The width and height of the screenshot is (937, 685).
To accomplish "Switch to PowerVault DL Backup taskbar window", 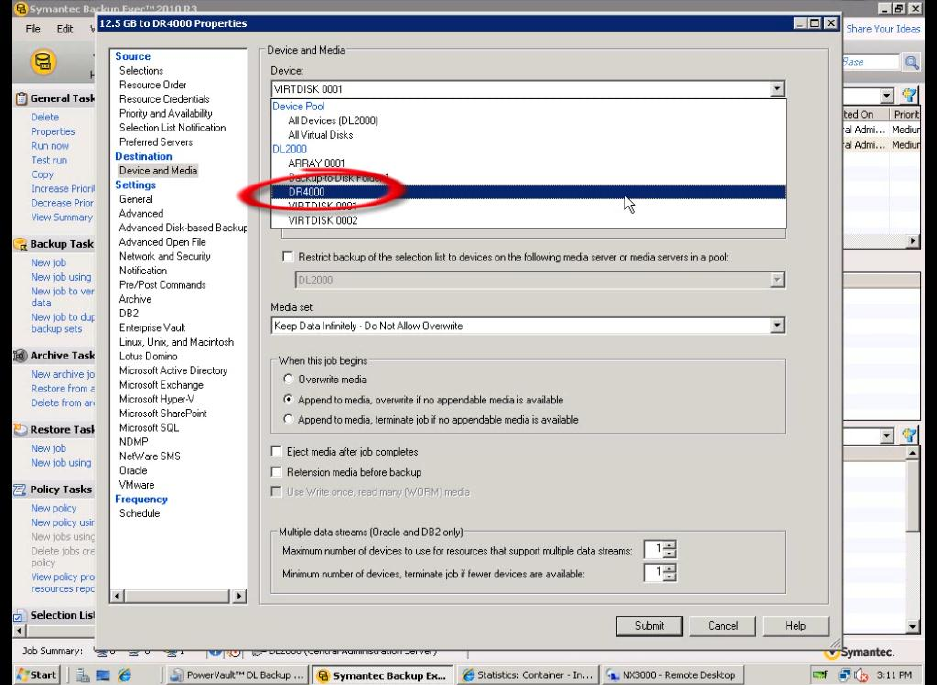I will click(237, 675).
